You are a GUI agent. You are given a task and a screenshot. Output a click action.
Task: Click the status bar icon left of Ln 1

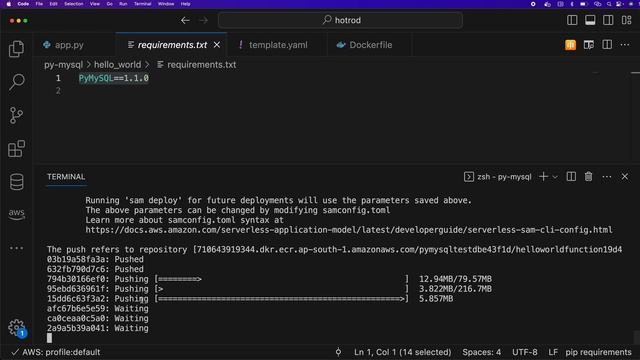coord(338,352)
